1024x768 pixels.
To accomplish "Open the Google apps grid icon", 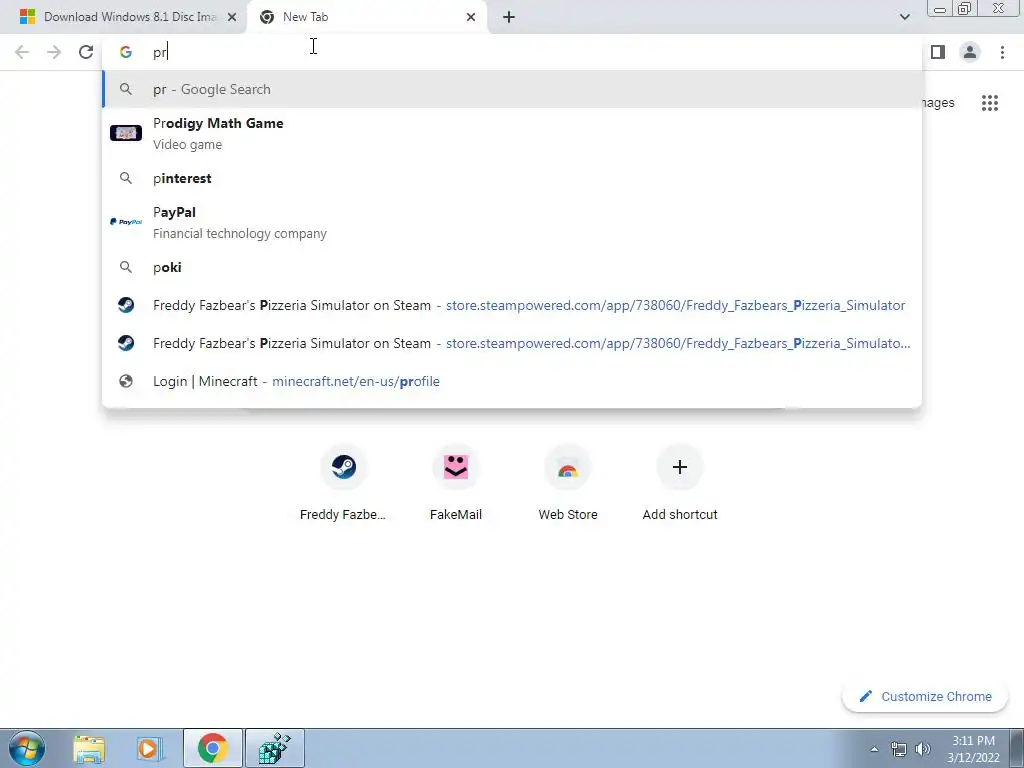I will pos(990,103).
